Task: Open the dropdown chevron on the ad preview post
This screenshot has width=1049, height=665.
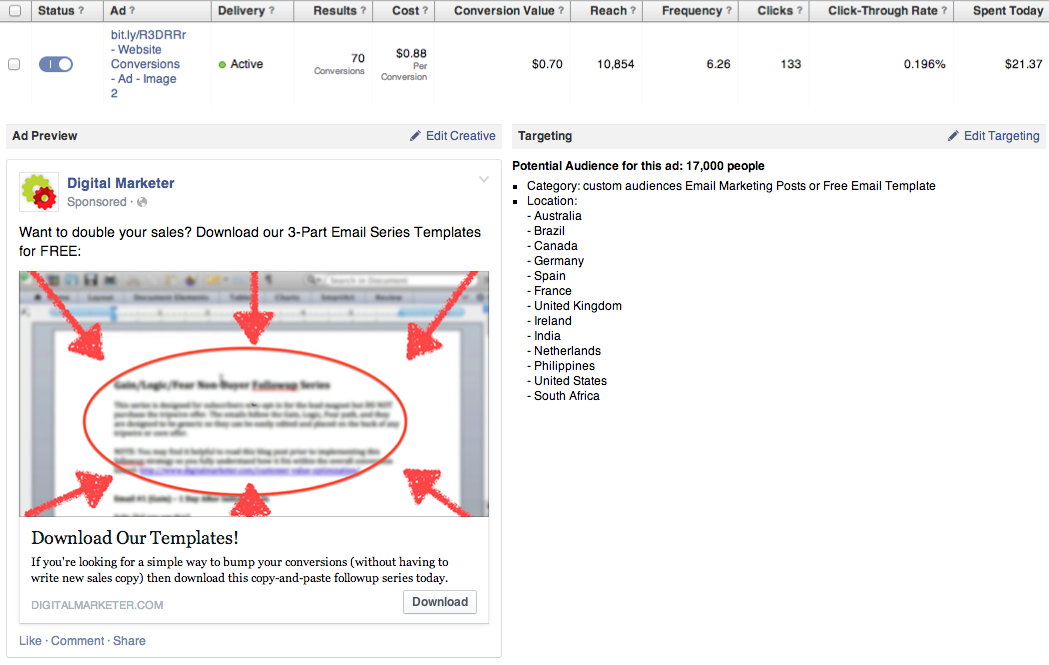Action: [484, 179]
